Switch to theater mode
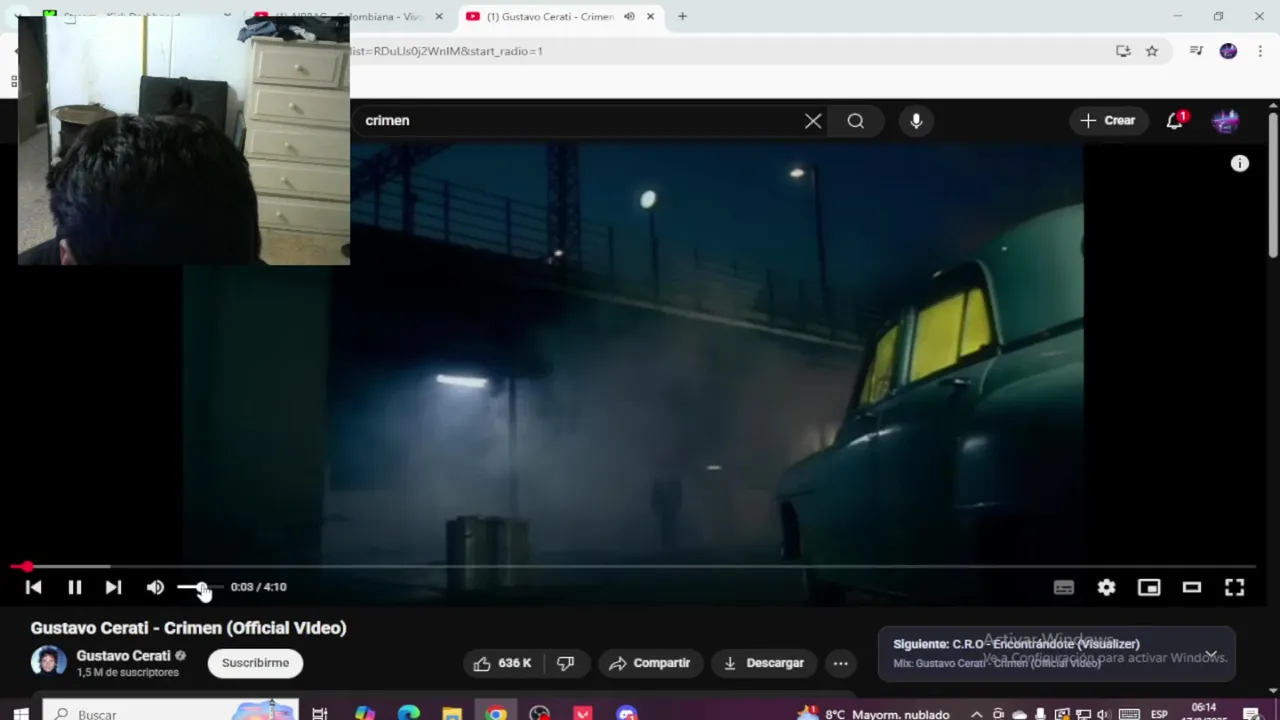 (1191, 588)
